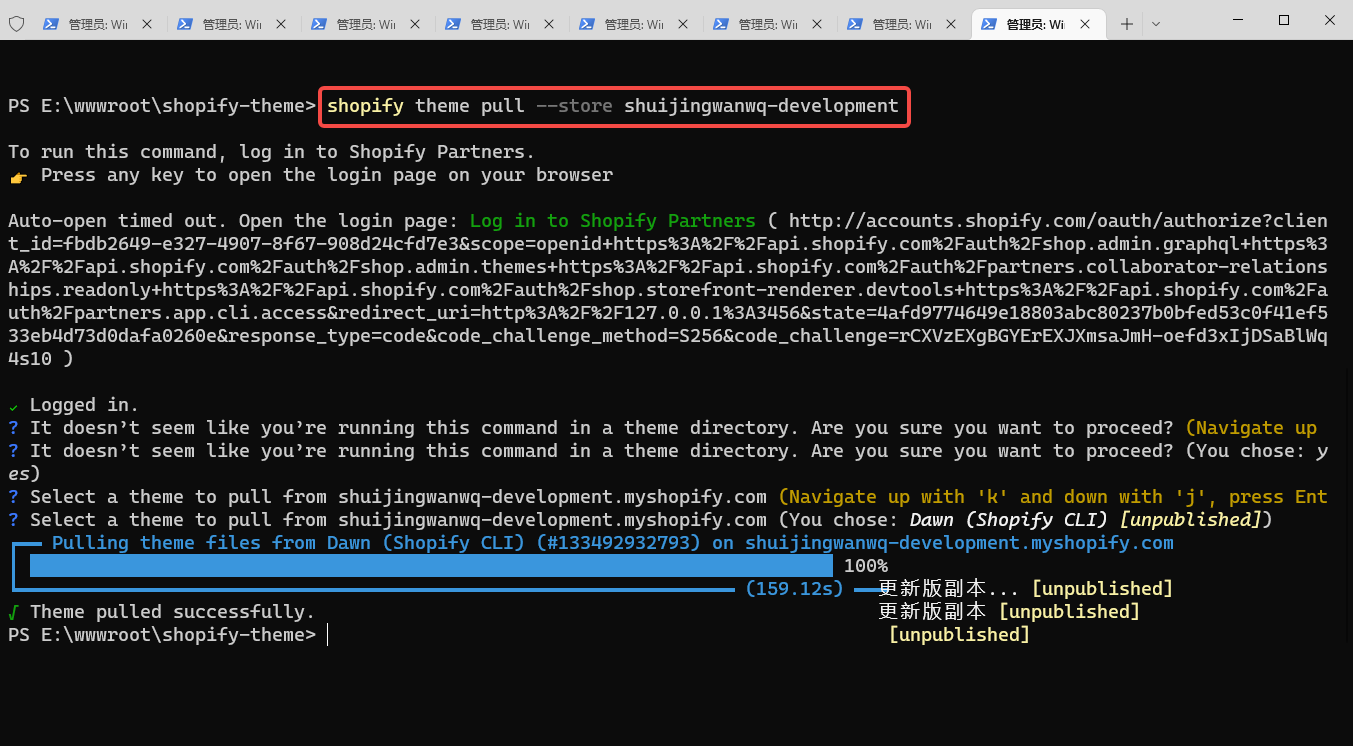Minimize the Windows Terminal window

[1238, 20]
